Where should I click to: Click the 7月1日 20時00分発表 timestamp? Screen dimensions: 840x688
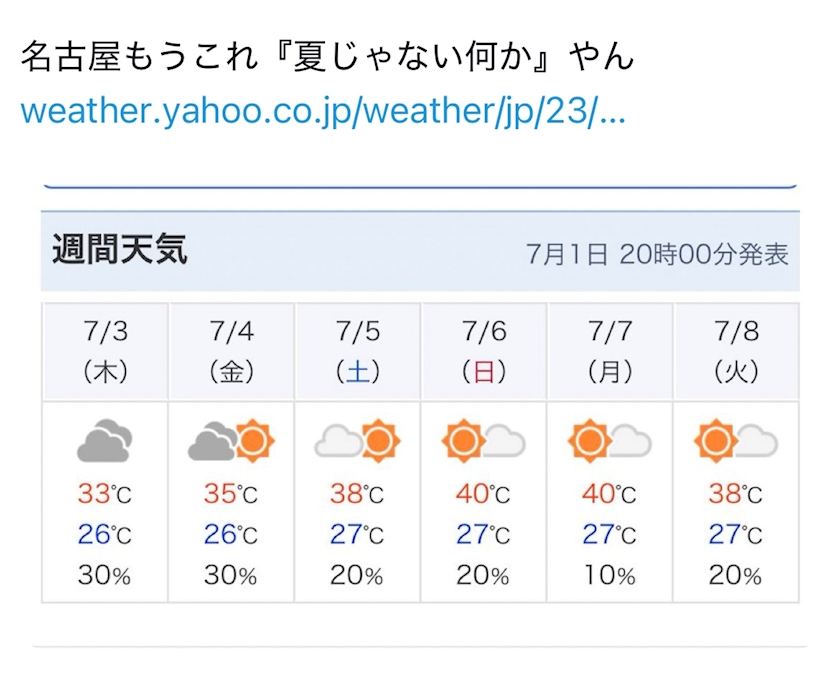click(x=657, y=254)
